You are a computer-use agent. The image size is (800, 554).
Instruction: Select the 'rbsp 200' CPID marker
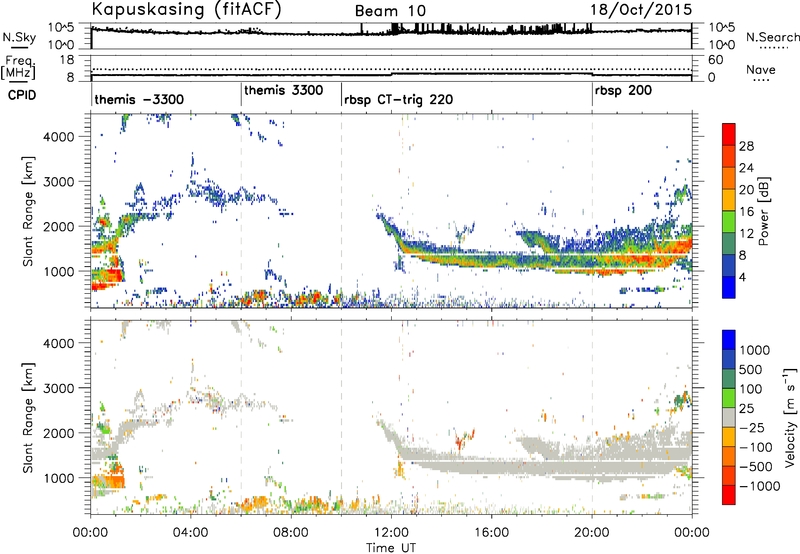[623, 91]
